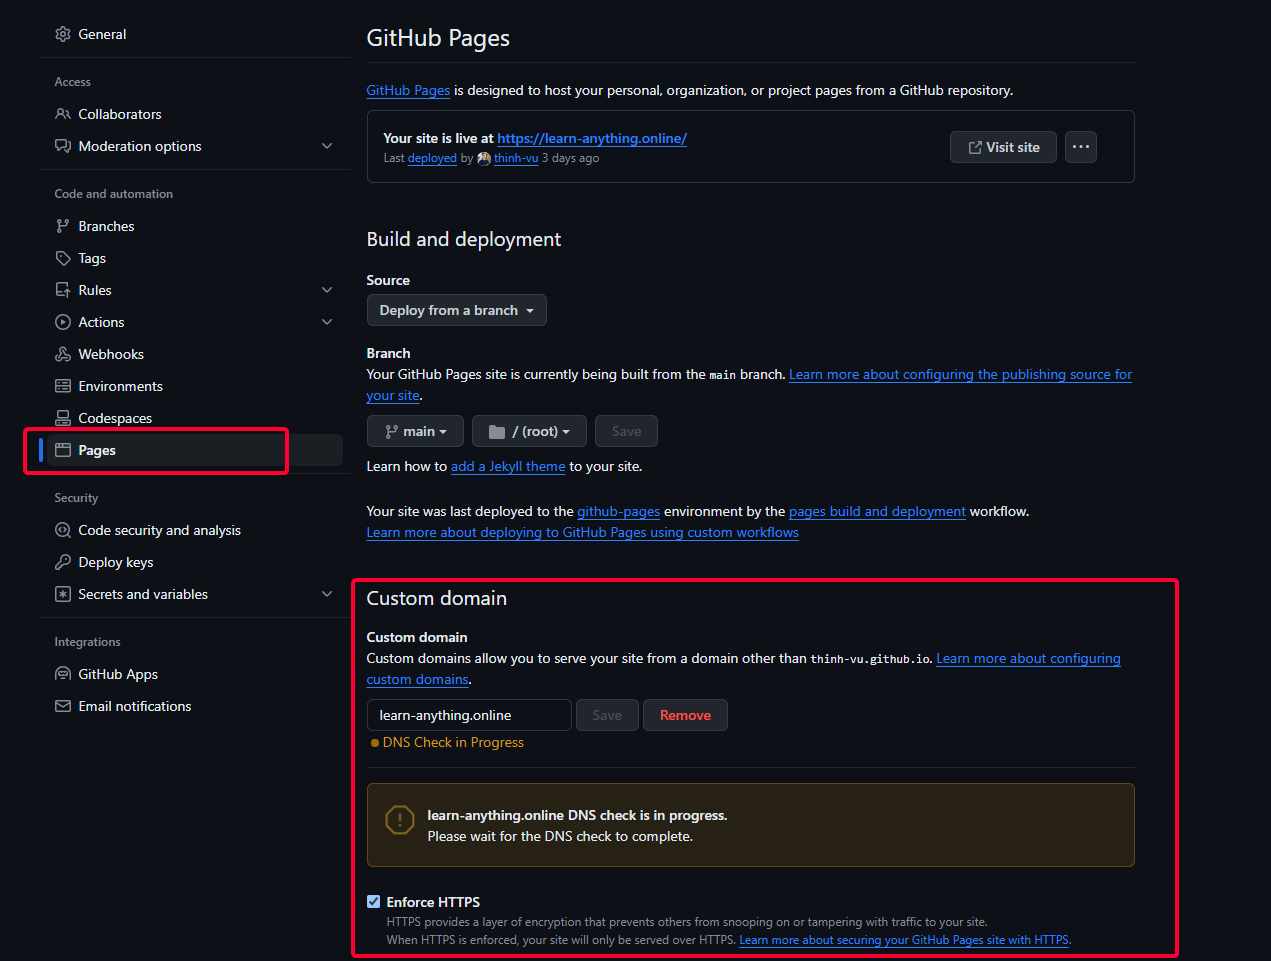Image resolution: width=1271 pixels, height=961 pixels.
Task: Open the / (root) folder dropdown
Action: [x=529, y=431]
